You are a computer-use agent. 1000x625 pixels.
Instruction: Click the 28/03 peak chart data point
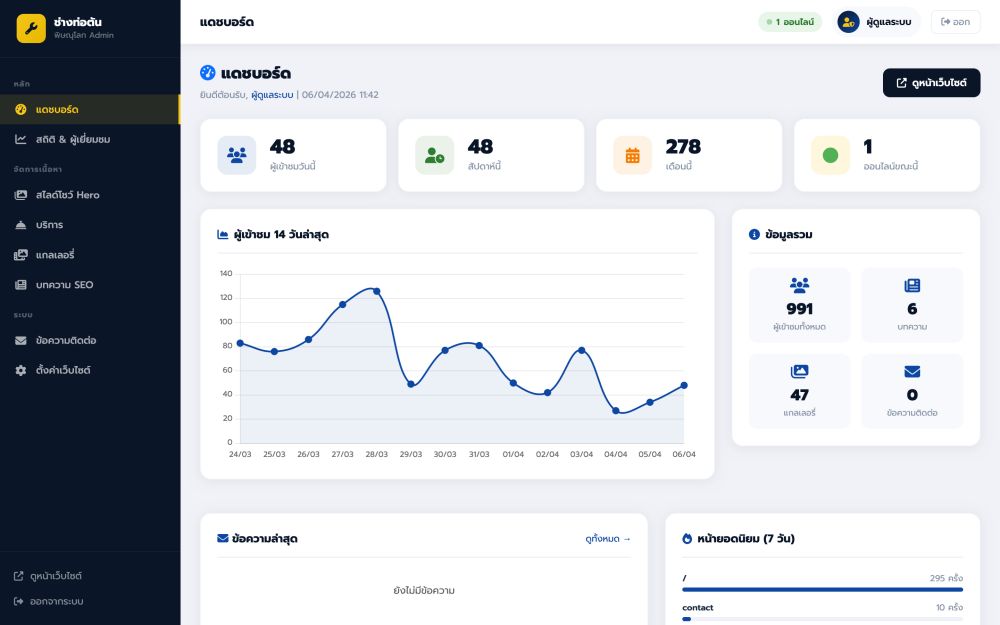pyautogui.click(x=376, y=291)
